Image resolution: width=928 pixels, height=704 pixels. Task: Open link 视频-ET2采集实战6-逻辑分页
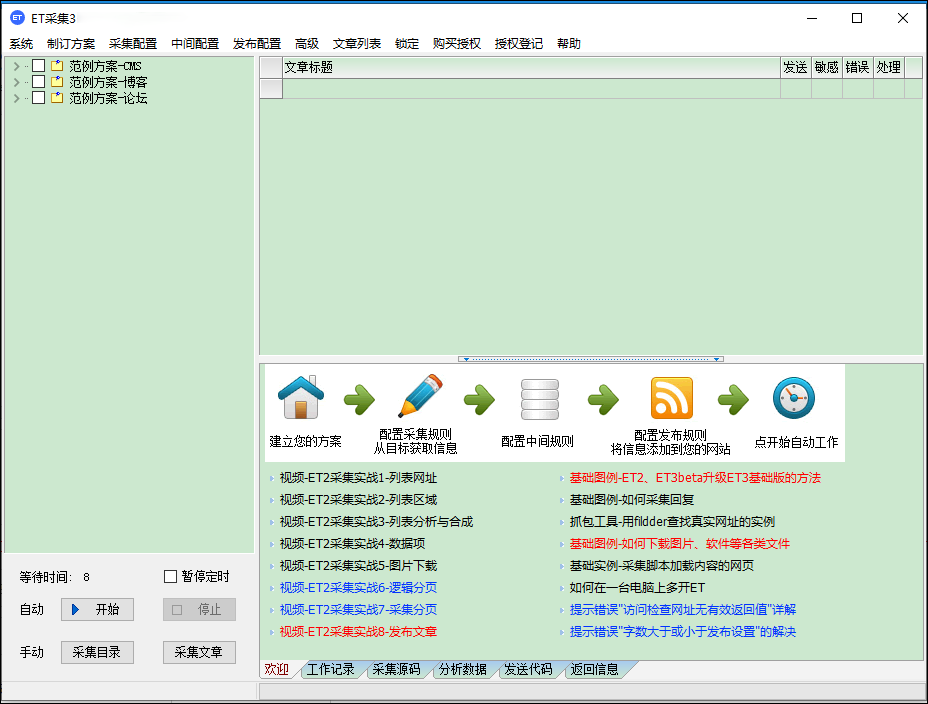(x=358, y=587)
